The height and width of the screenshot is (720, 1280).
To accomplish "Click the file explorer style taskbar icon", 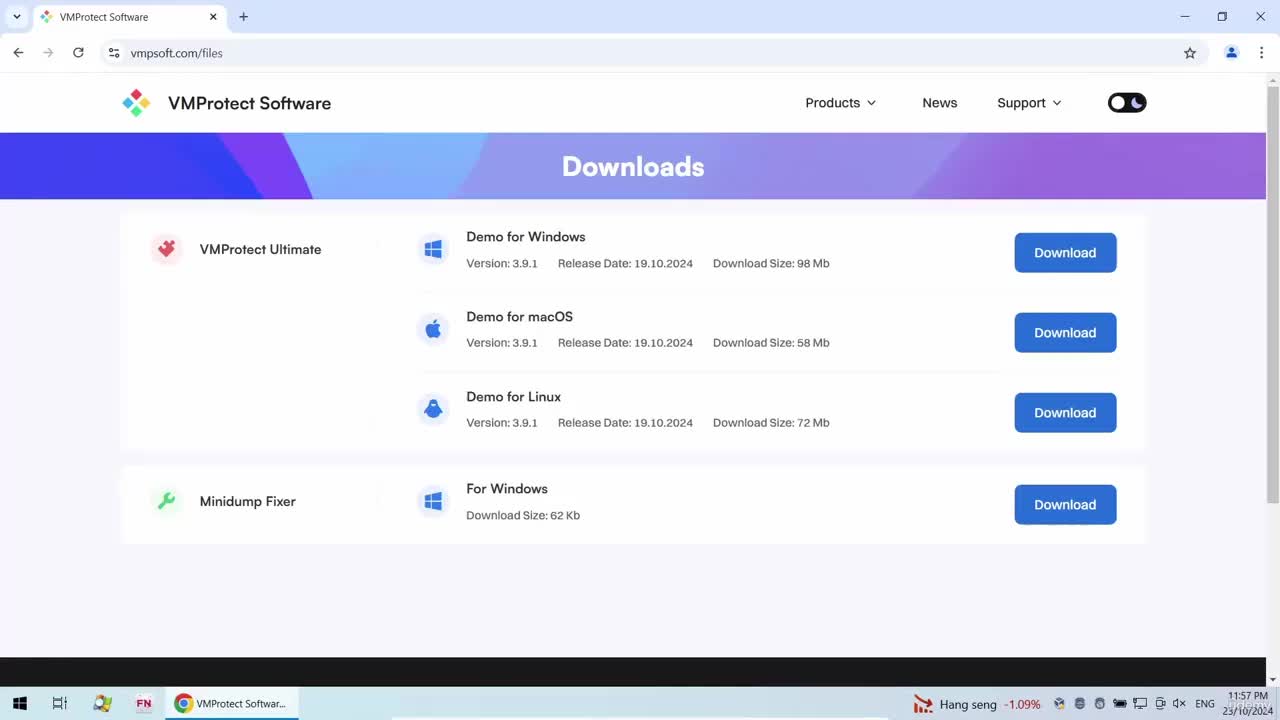I will click(x=102, y=704).
